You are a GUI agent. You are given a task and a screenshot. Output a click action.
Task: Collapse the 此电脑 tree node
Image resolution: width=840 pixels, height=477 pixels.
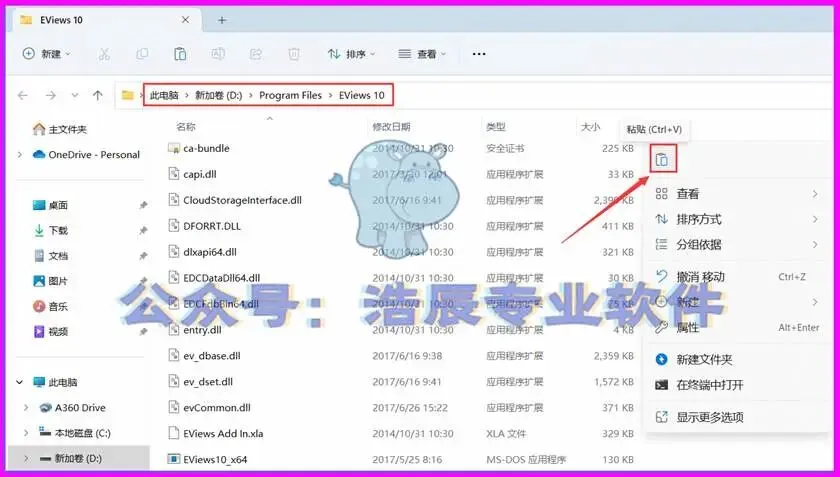pos(20,382)
